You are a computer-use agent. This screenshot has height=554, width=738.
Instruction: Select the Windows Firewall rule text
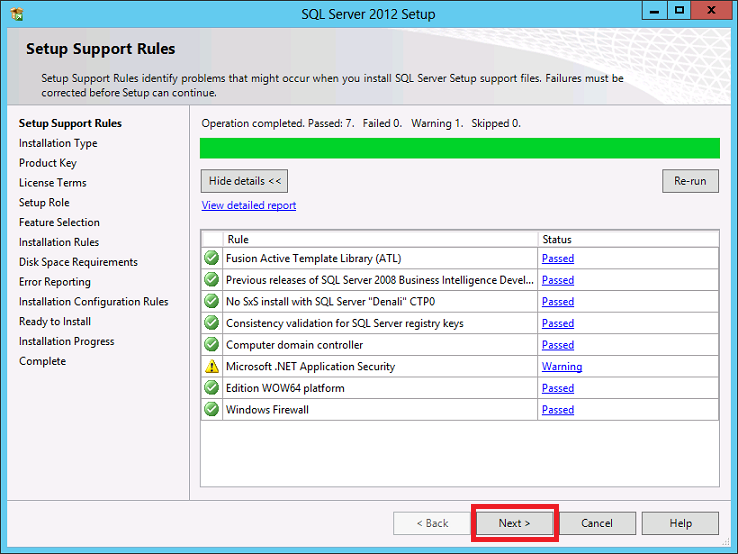tap(267, 410)
